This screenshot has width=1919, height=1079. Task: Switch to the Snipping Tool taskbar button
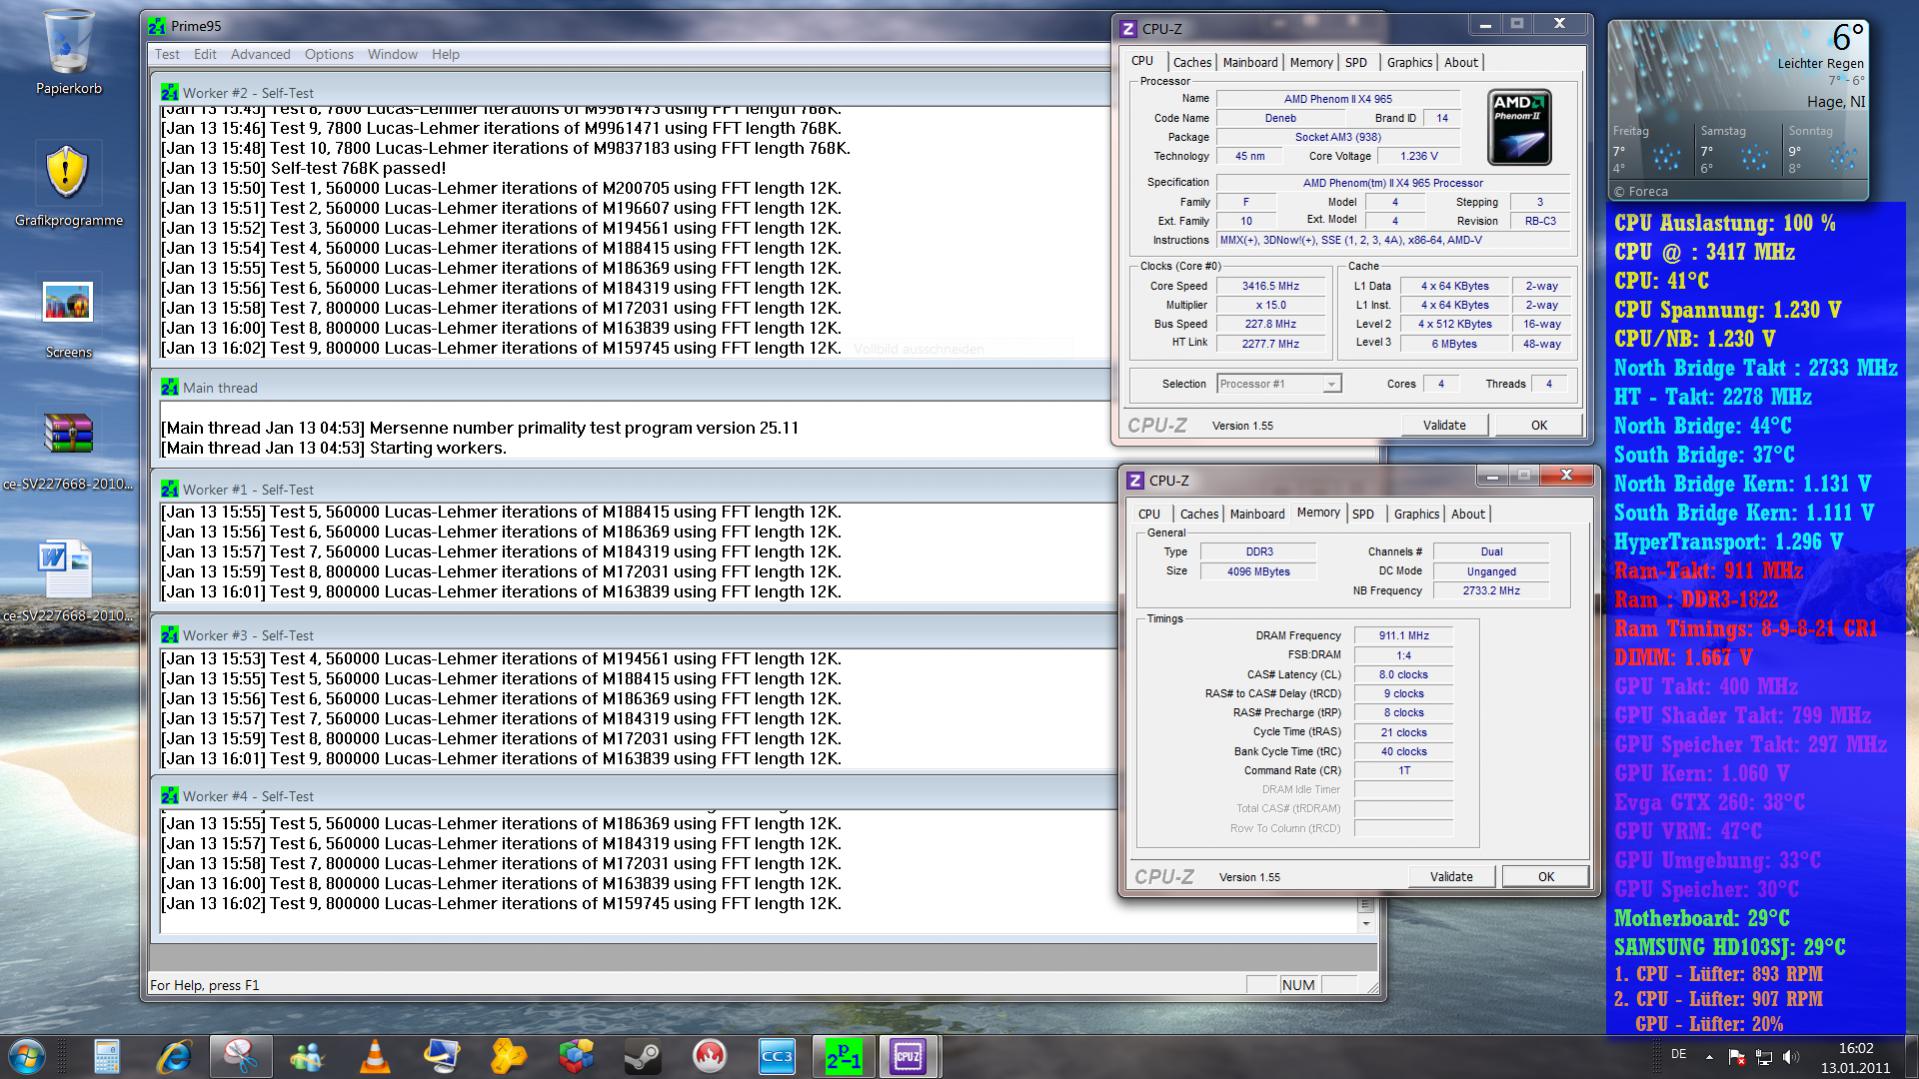tap(241, 1056)
